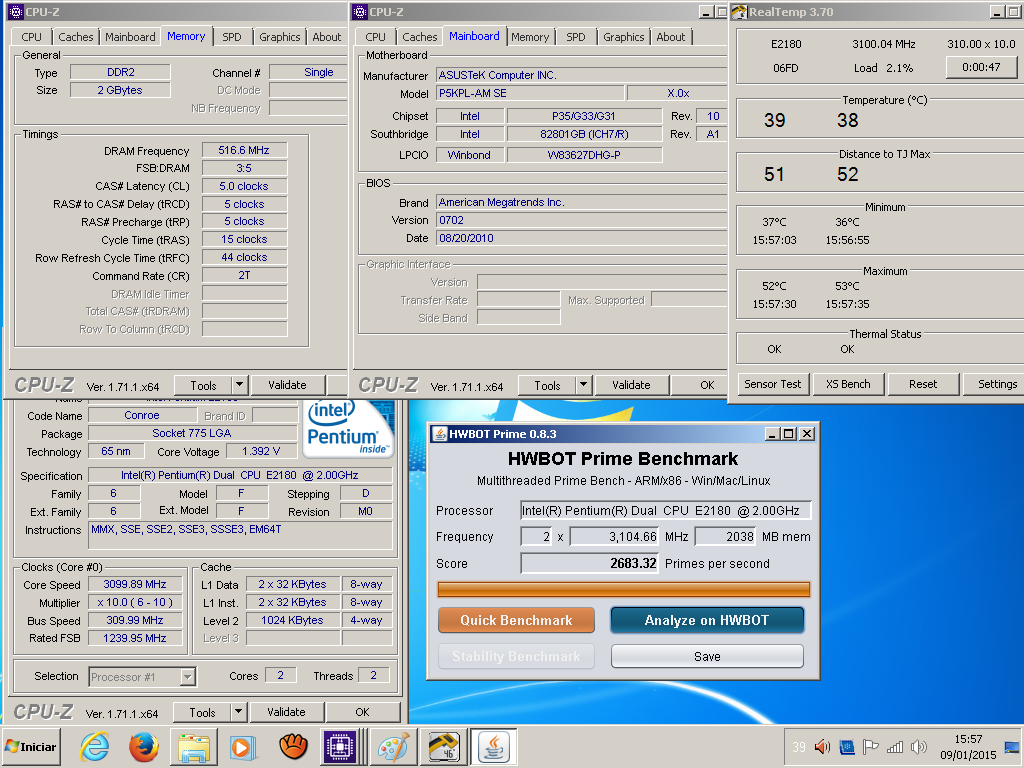Click Analyze on HWBOT button

[707, 620]
